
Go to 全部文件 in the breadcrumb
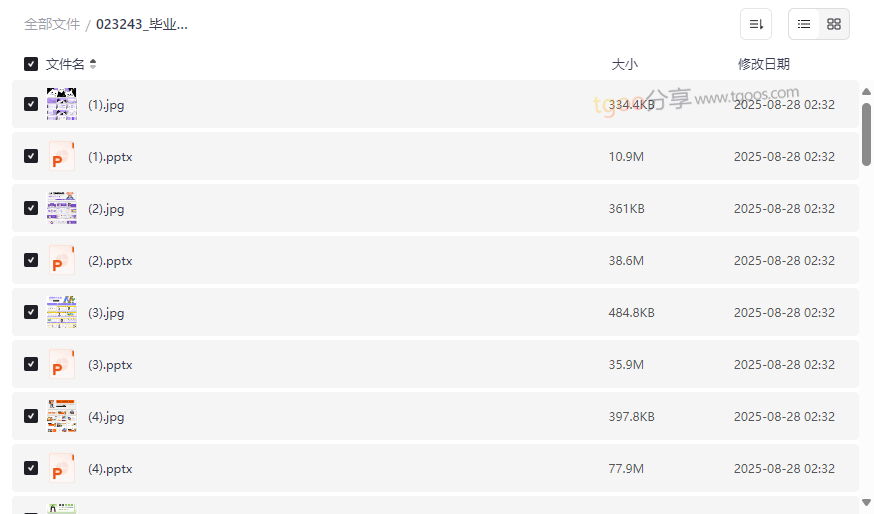(52, 24)
